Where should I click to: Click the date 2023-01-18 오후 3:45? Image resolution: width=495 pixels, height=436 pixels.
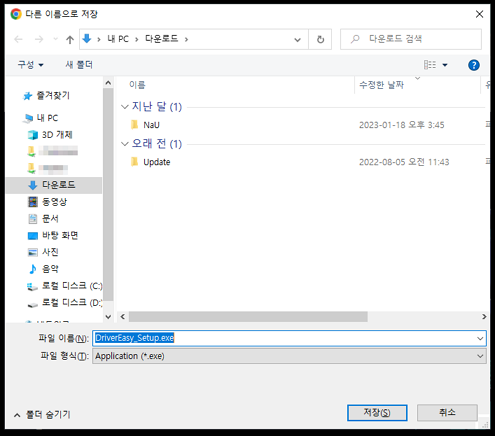click(x=402, y=125)
